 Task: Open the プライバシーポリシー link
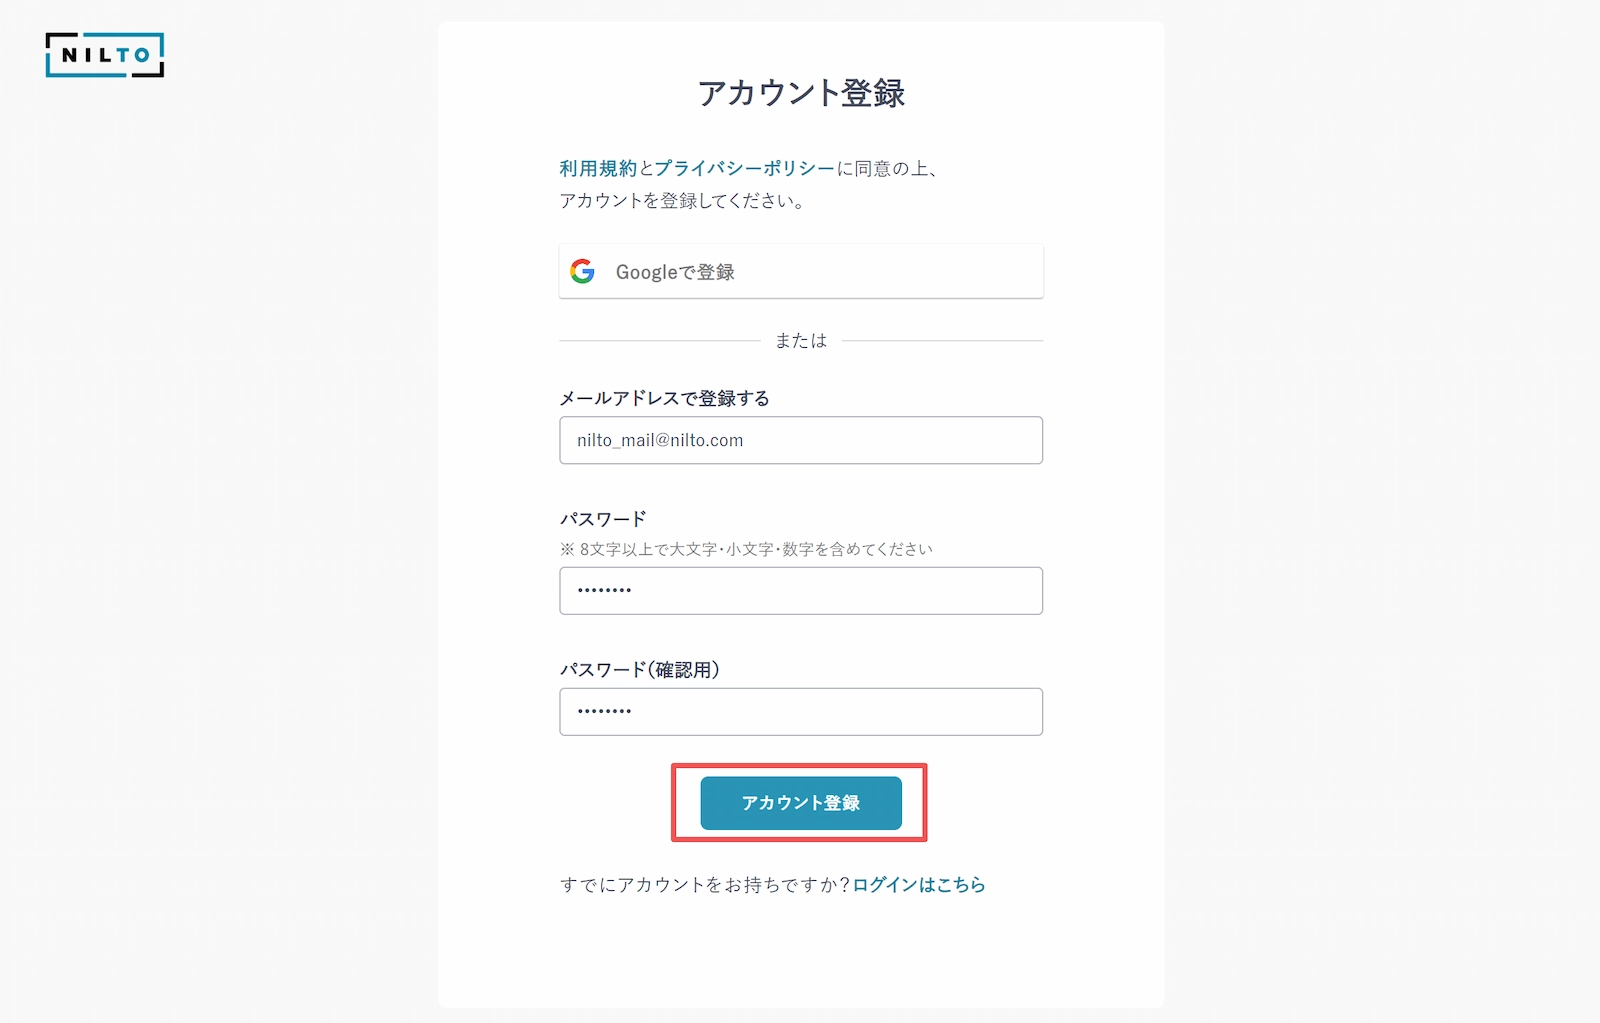(x=745, y=168)
